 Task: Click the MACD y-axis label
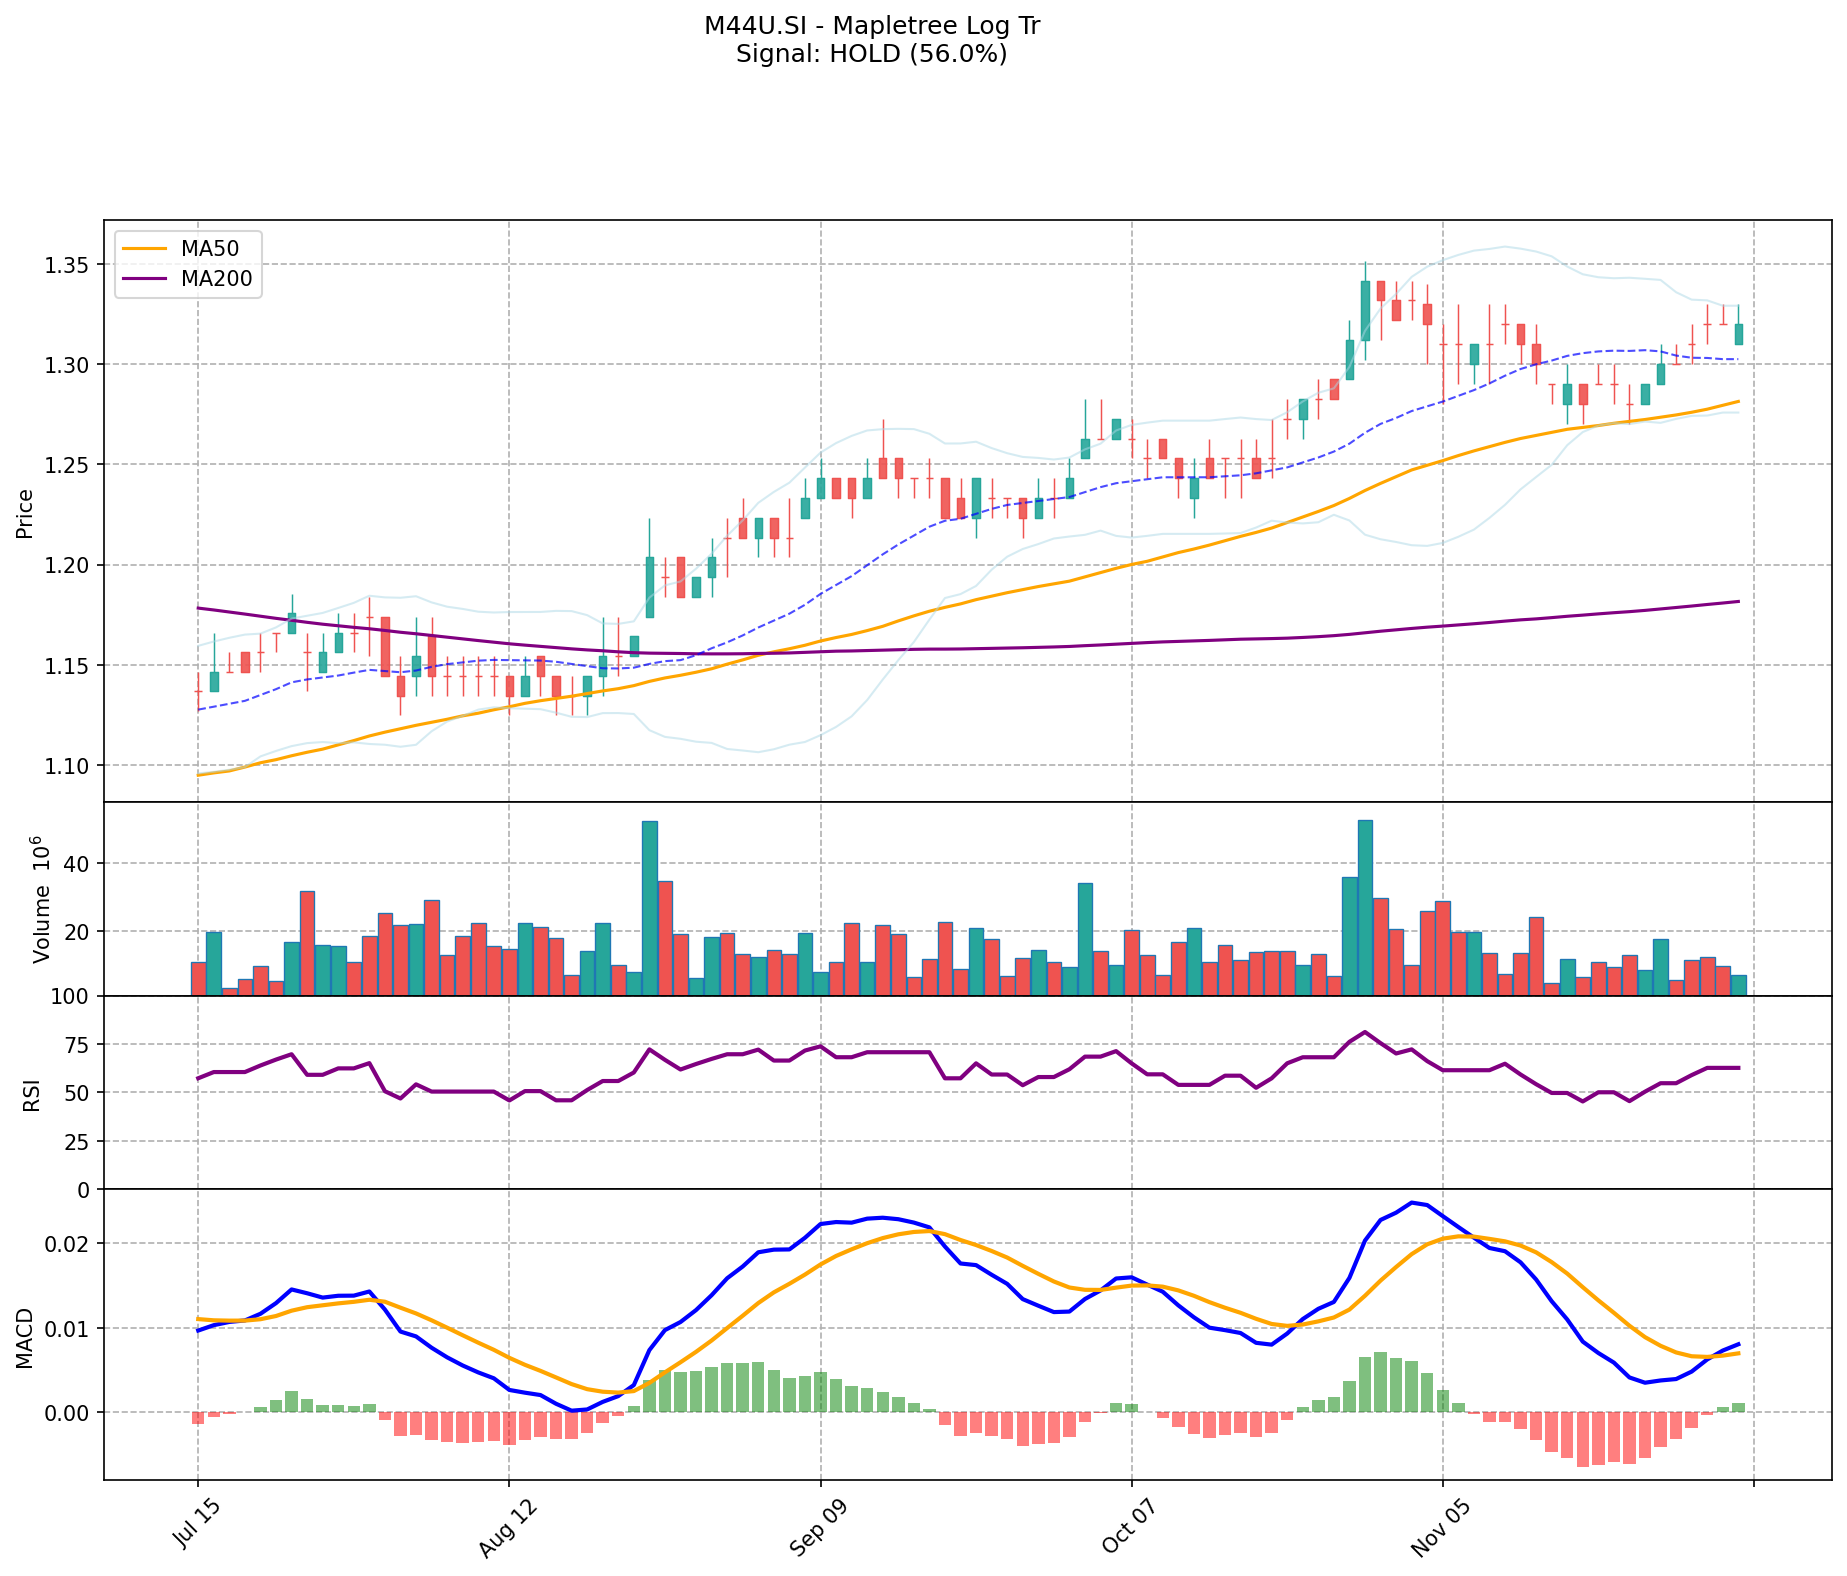[x=25, y=1338]
